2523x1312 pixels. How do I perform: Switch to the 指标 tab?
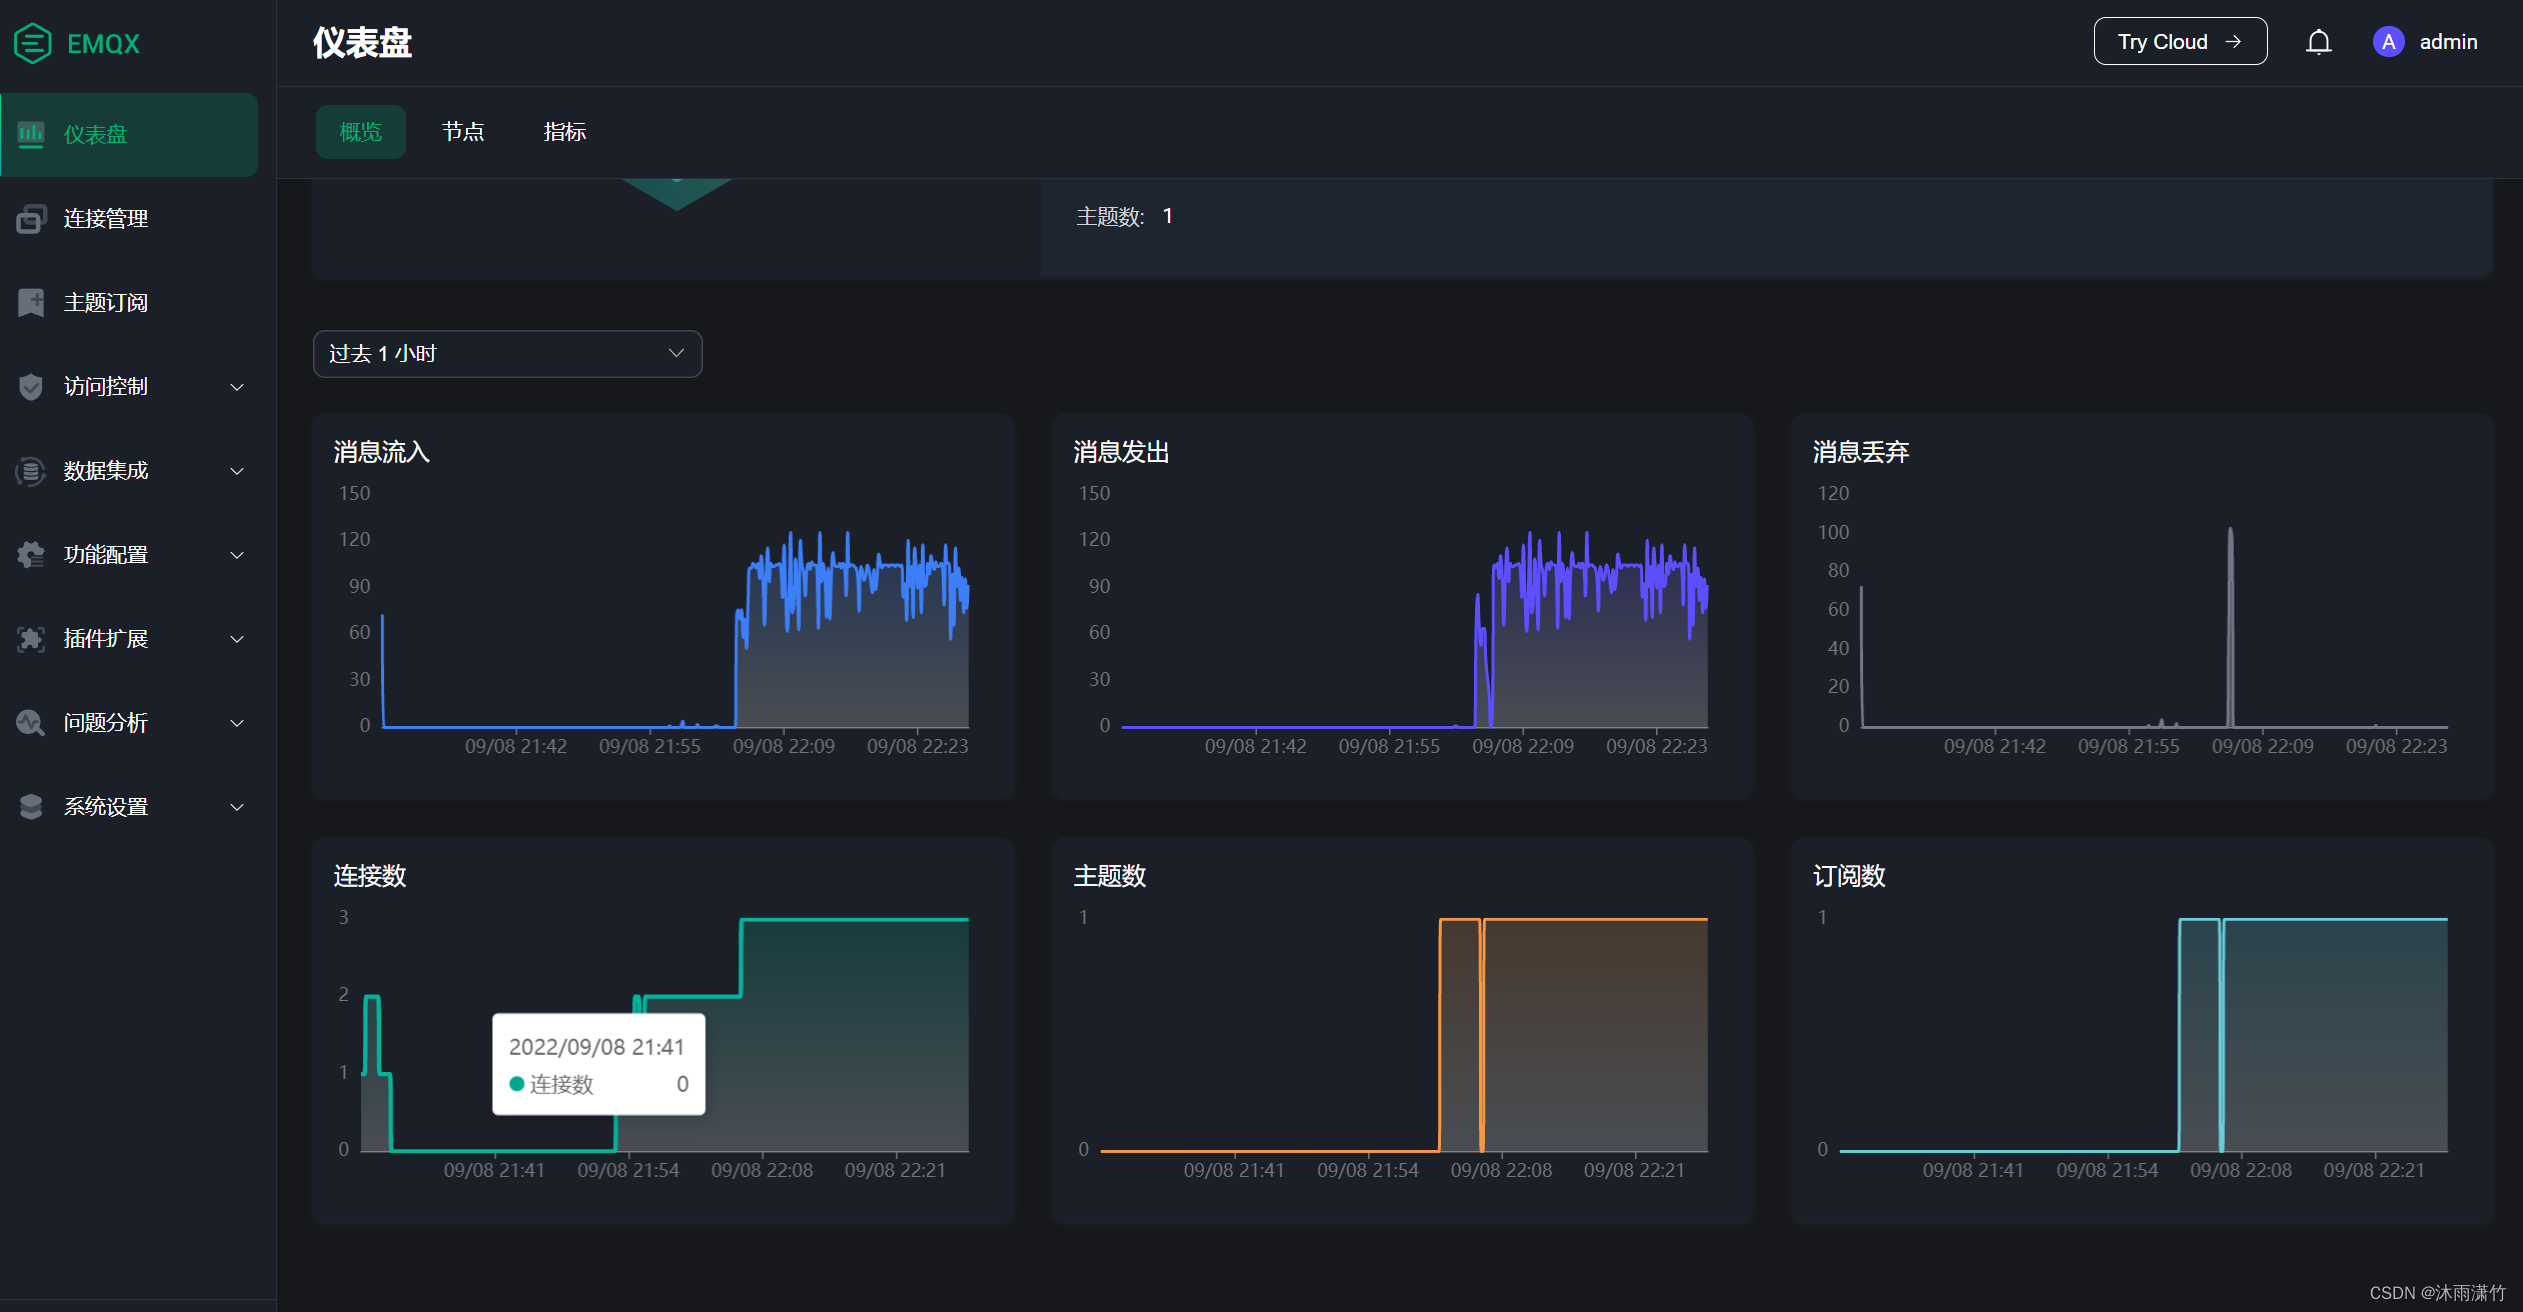click(565, 132)
